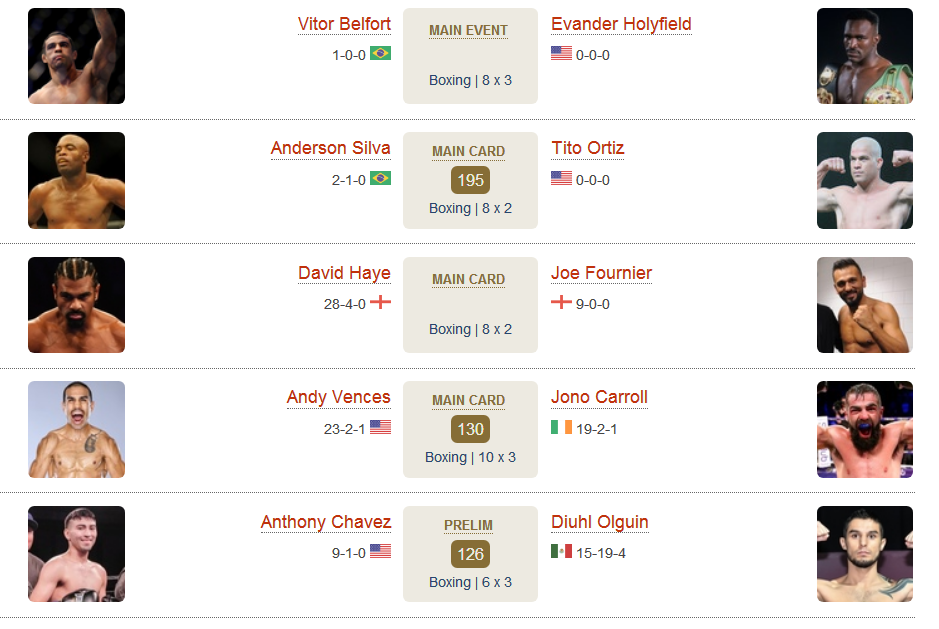Click Brazil flag under Anderson Silva
The image size is (939, 629).
(380, 178)
